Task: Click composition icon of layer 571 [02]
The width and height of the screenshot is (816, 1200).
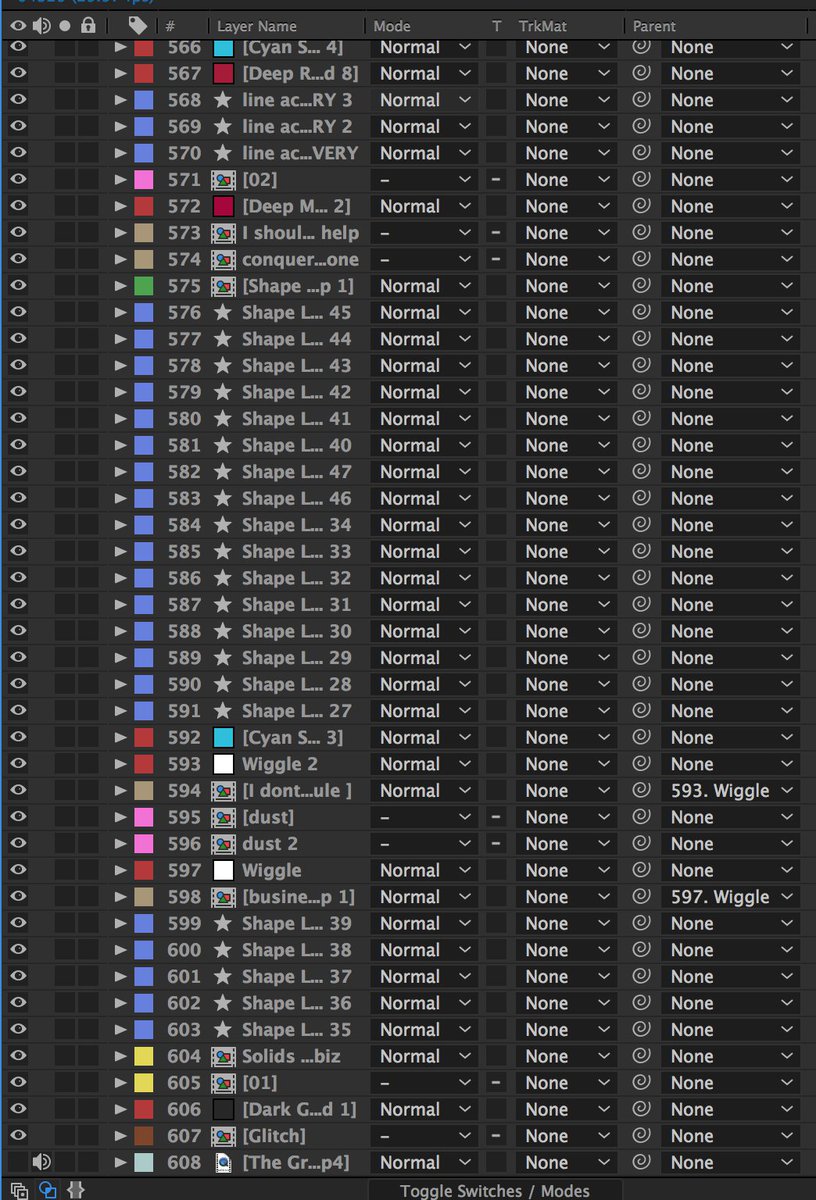Action: pyautogui.click(x=223, y=180)
